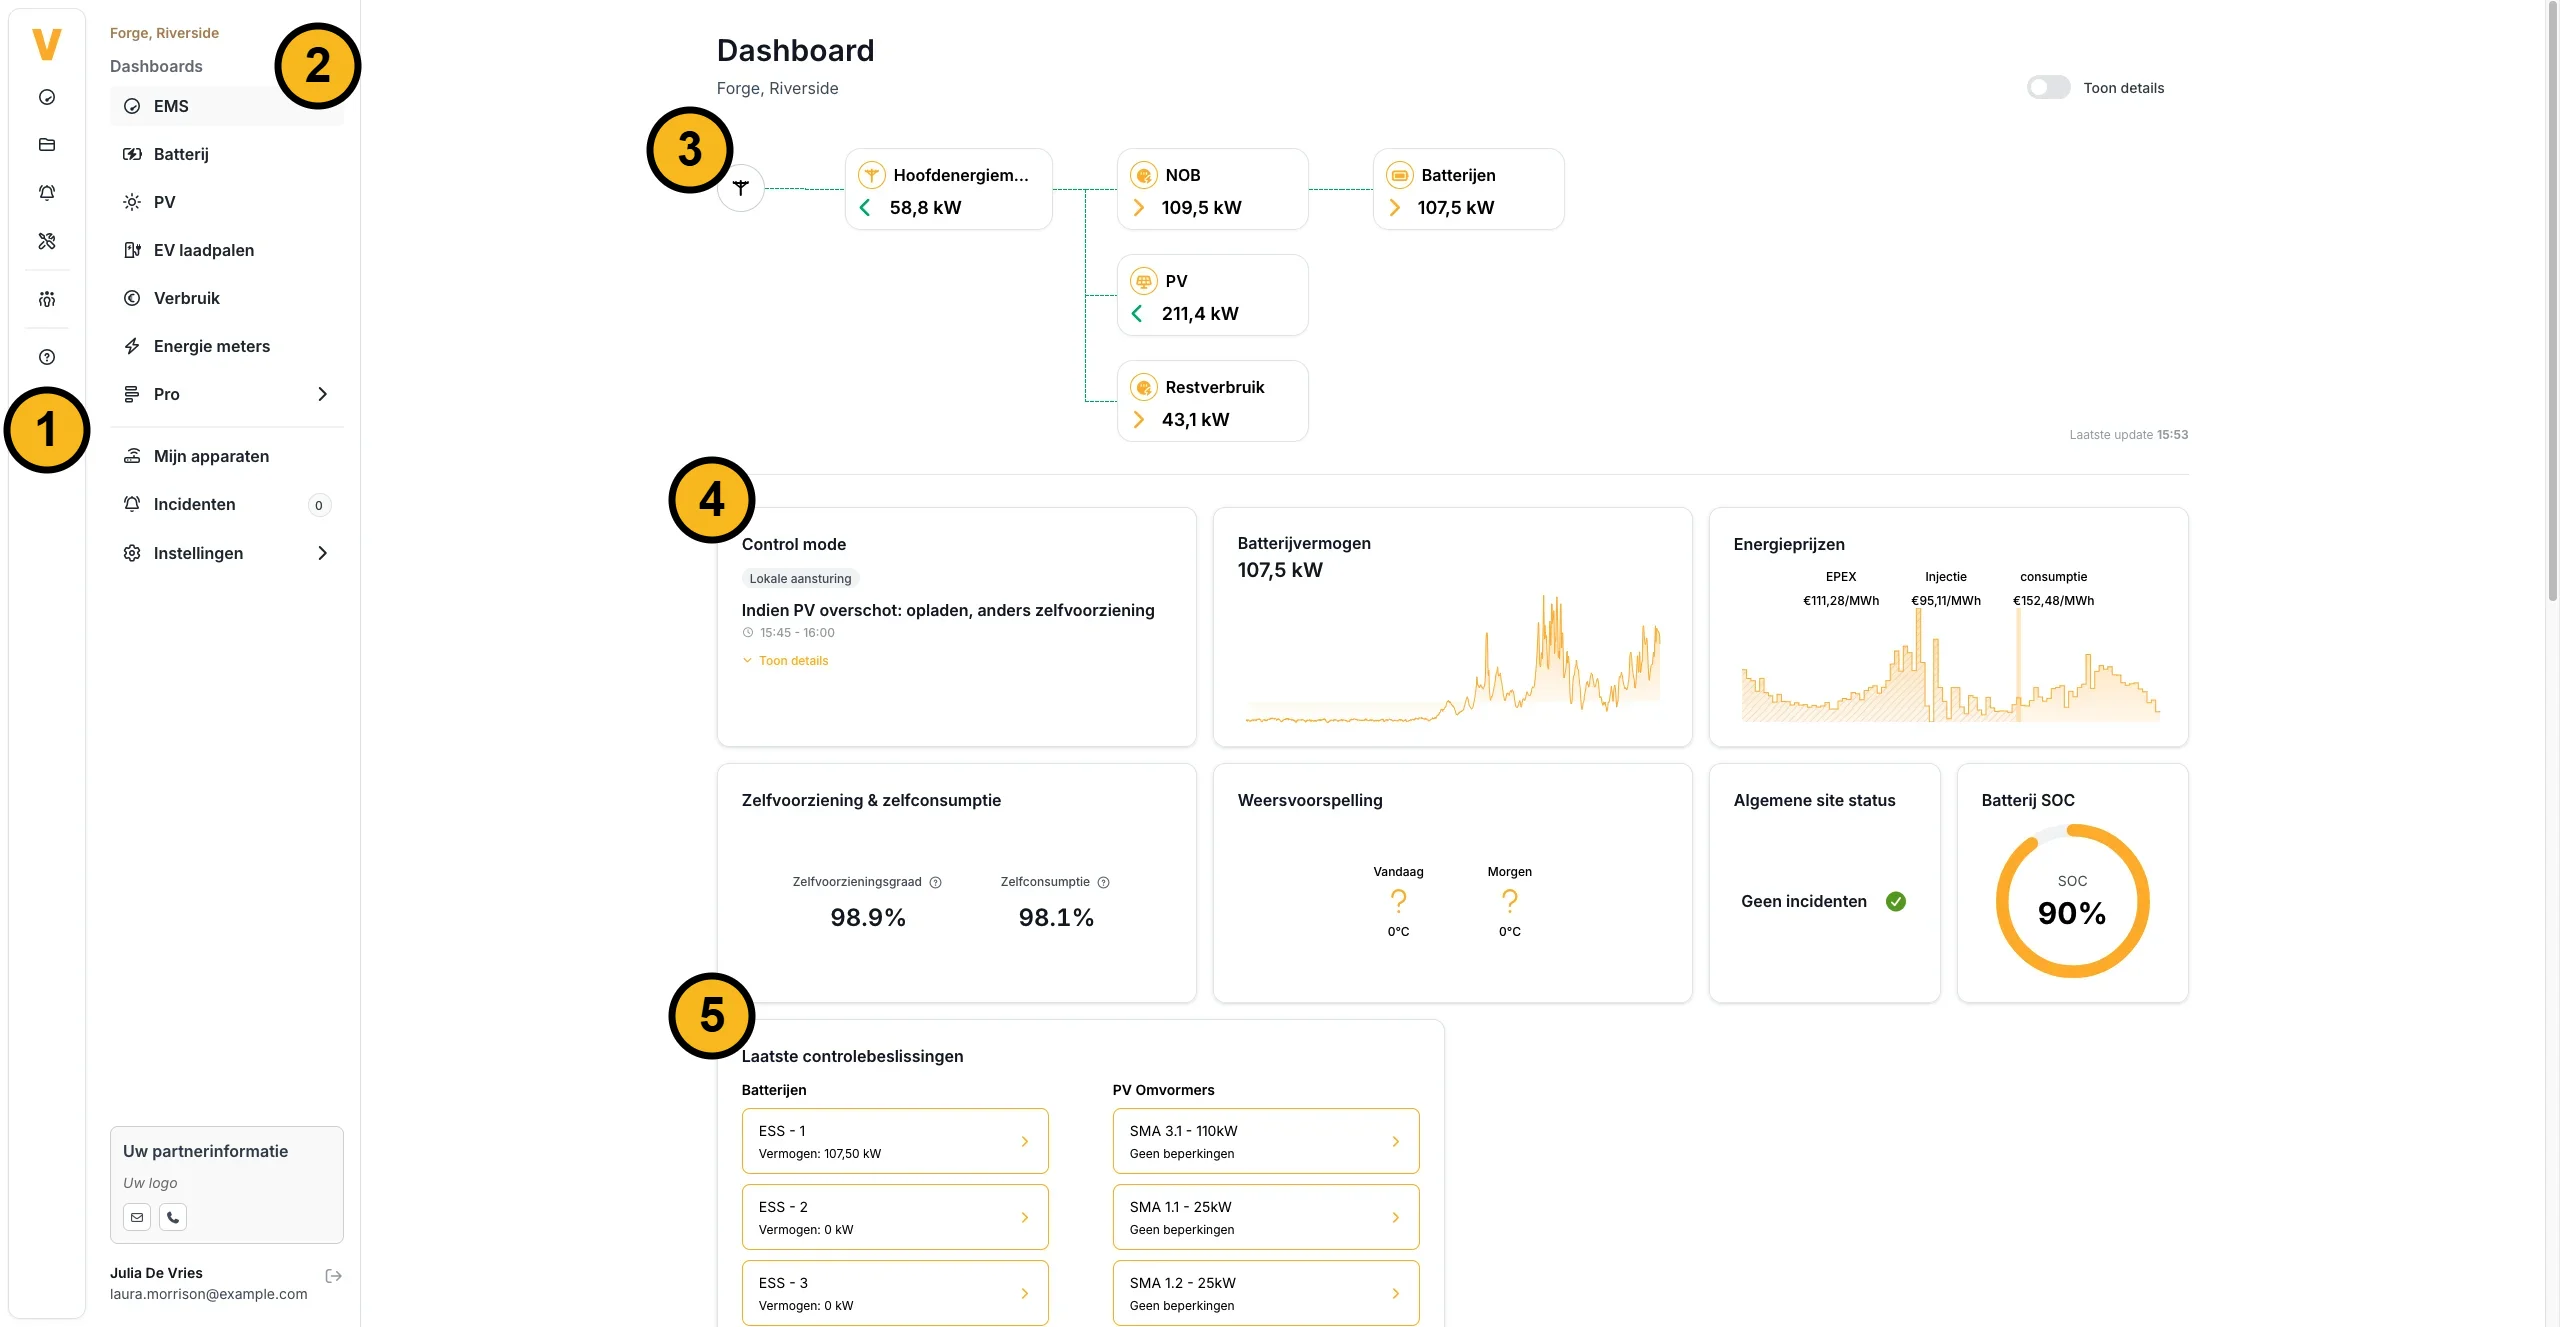
Task: Open the ESS - 1 battery decision card
Action: pyautogui.click(x=895, y=1141)
